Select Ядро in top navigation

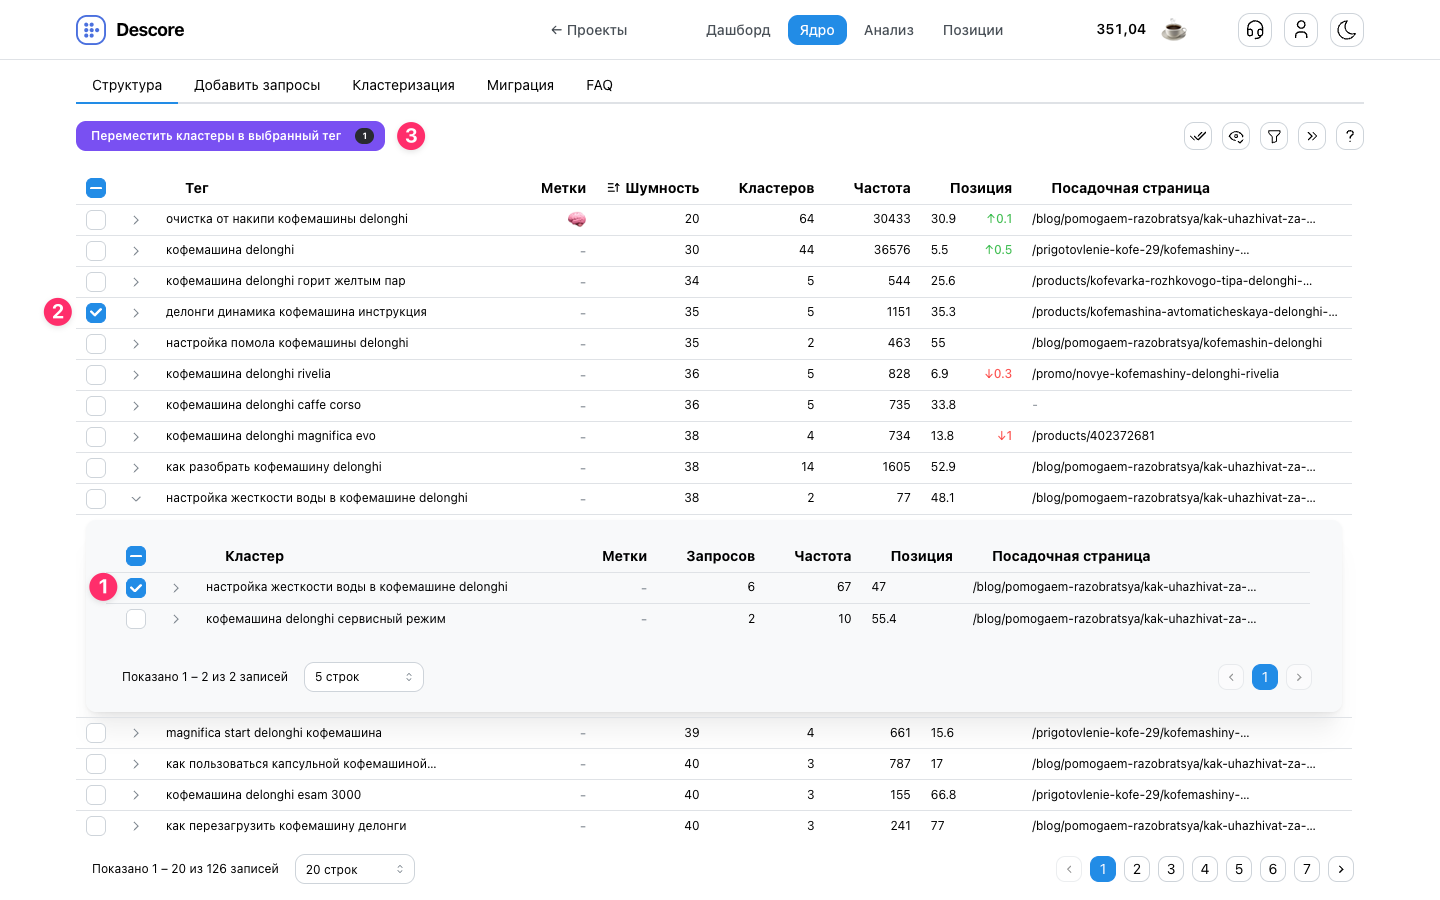[817, 30]
